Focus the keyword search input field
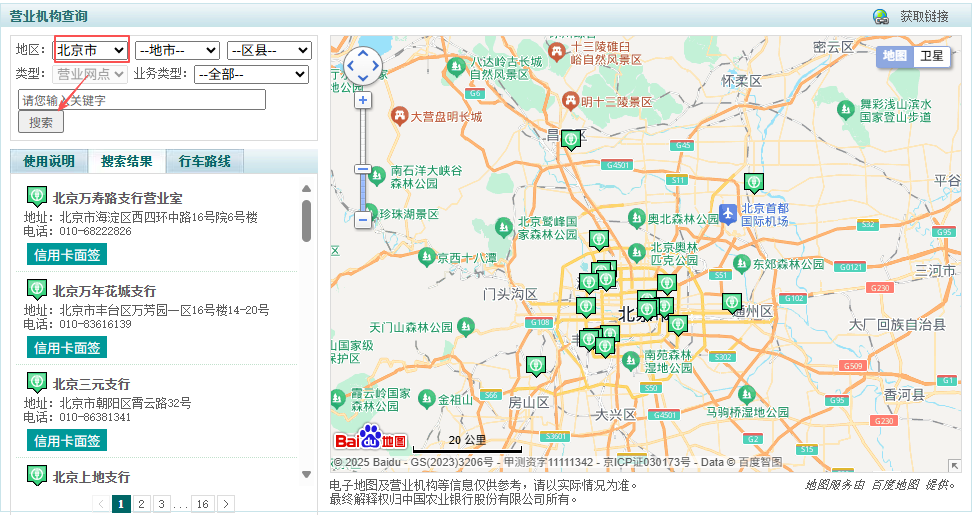 click(142, 100)
